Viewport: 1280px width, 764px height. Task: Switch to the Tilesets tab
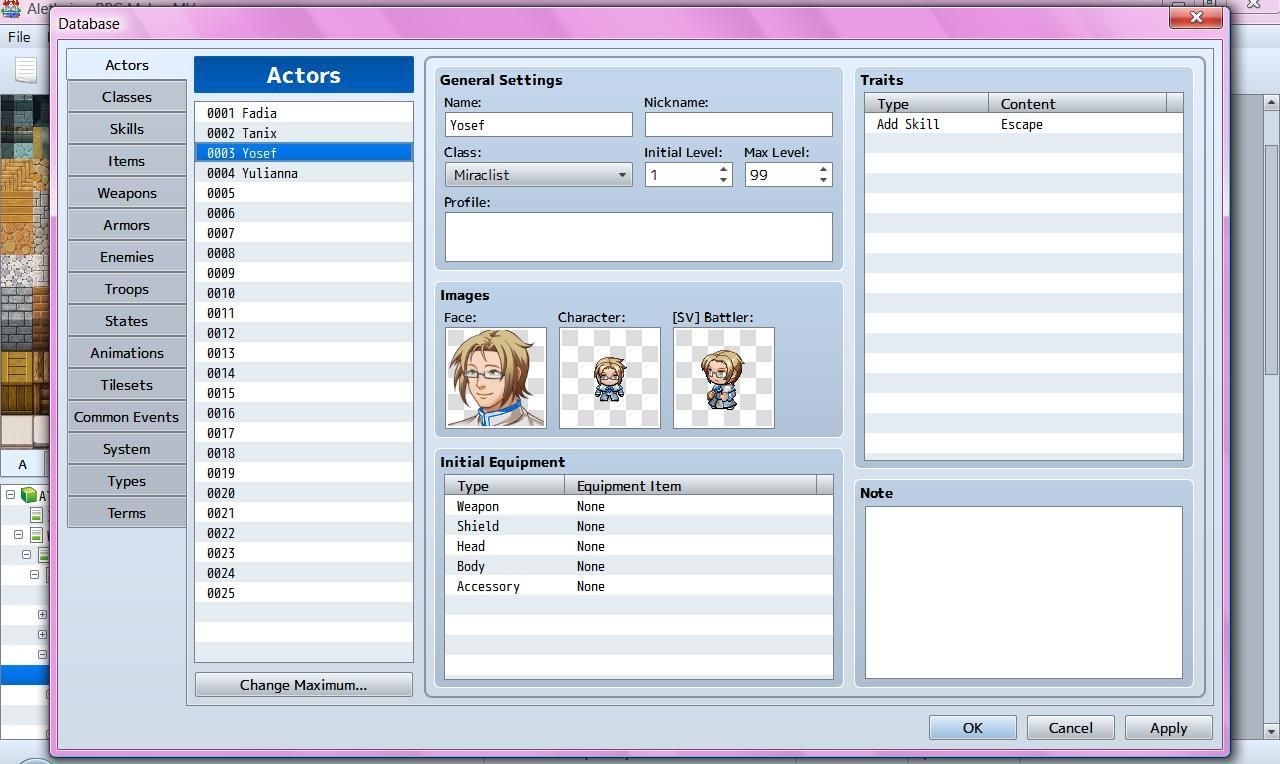point(127,385)
